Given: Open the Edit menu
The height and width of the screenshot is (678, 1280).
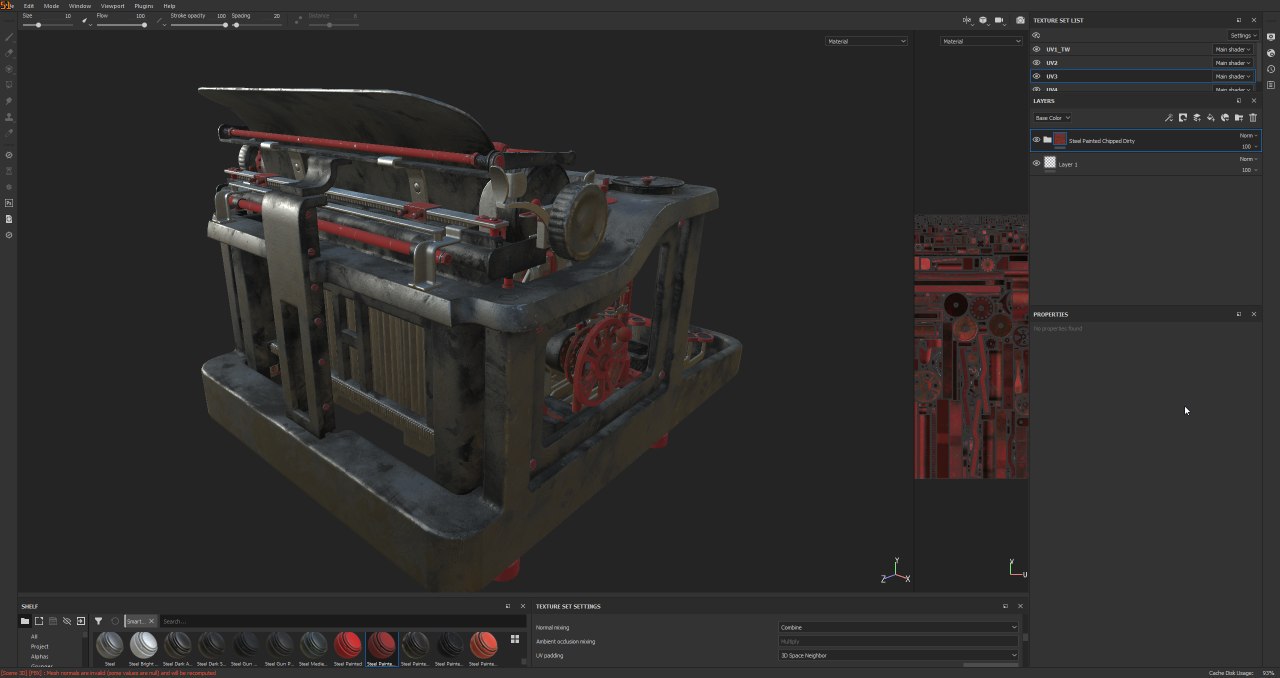Looking at the screenshot, I should click(29, 6).
